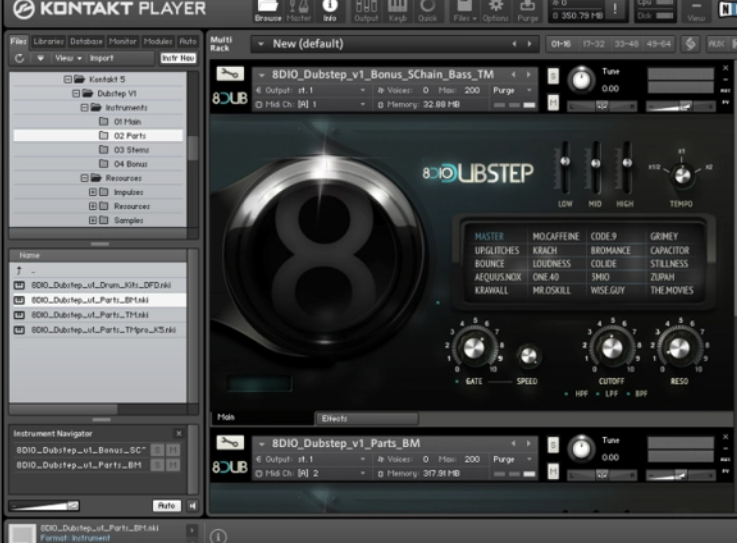Expand the Samples folder
Screen dimensions: 737x543
coord(93,220)
